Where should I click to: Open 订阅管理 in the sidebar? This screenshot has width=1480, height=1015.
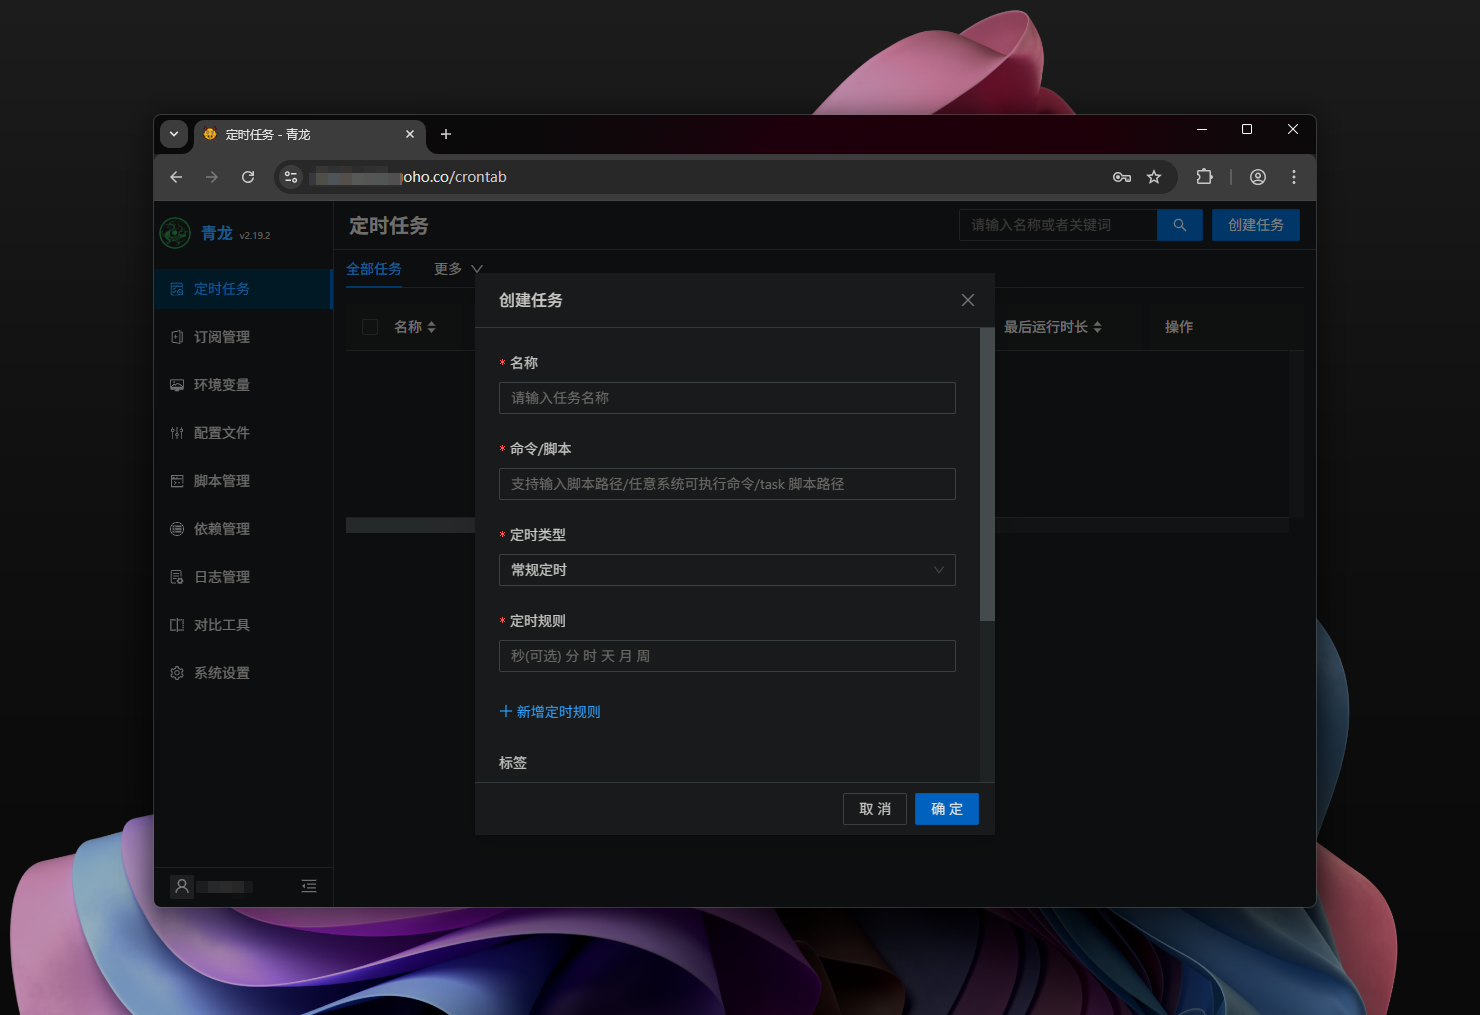point(243,337)
